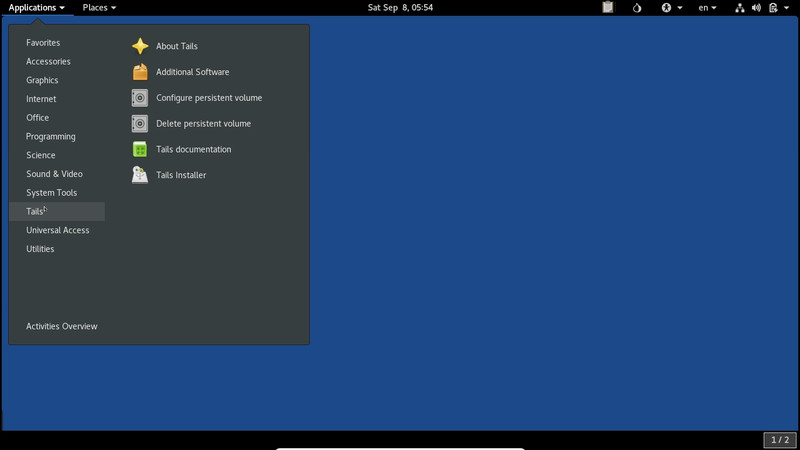
Task: Click the 1 / 2 workspace switcher
Action: click(780, 440)
